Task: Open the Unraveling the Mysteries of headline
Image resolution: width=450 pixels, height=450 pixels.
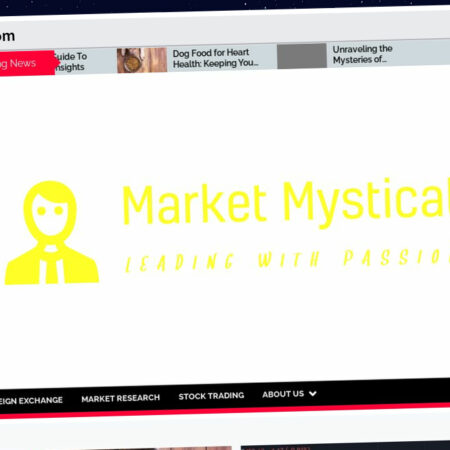Action: [362, 54]
